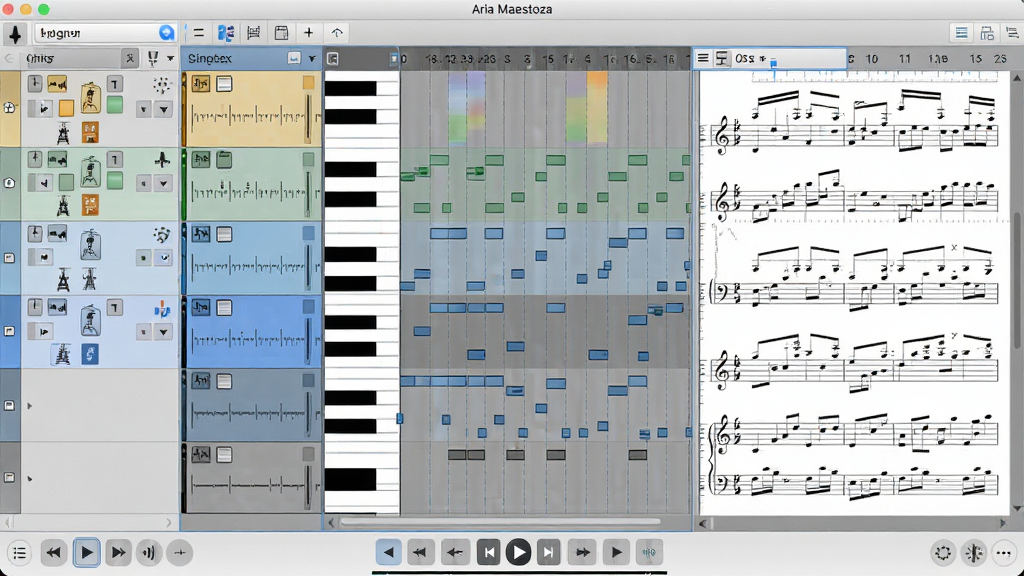Image resolution: width=1024 pixels, height=576 pixels.
Task: Click the up-arrow icon in the top toolbar
Action: [x=337, y=33]
